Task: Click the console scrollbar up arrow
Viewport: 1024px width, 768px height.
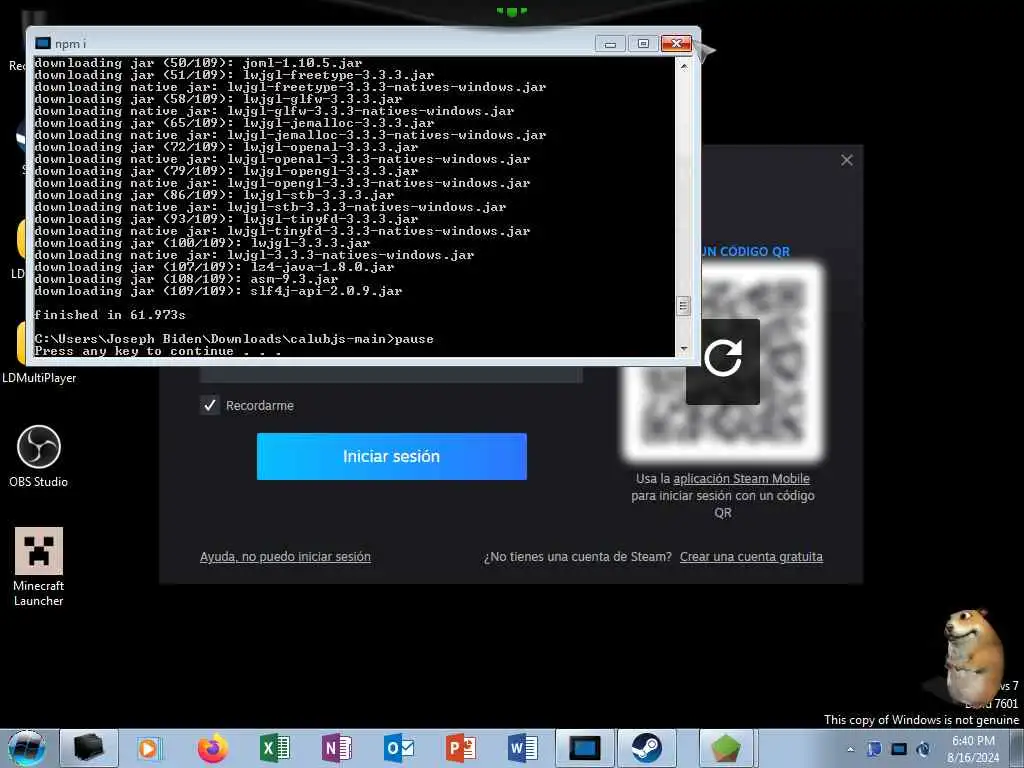Action: [x=683, y=67]
